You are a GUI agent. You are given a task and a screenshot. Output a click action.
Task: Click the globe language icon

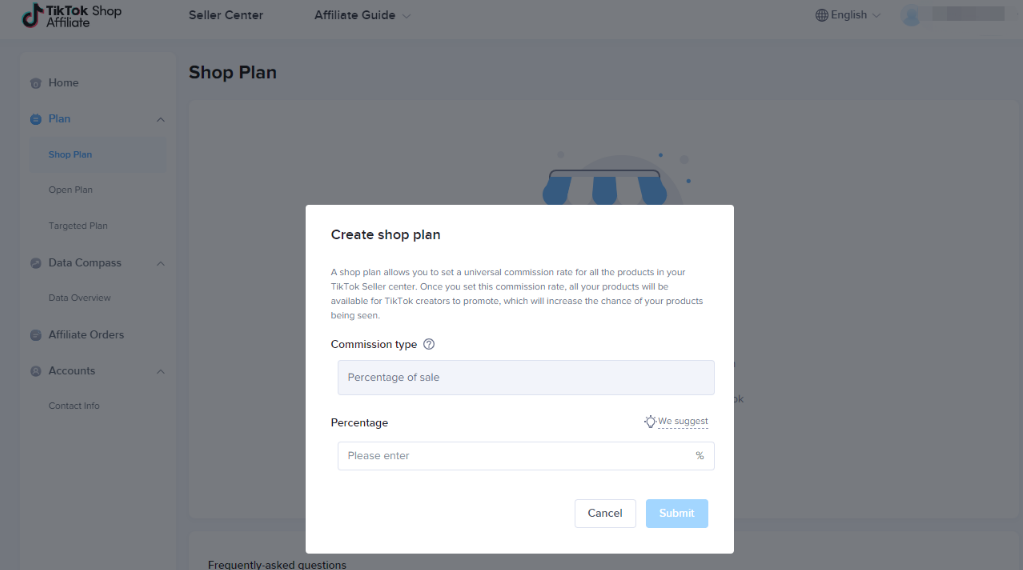pyautogui.click(x=822, y=15)
